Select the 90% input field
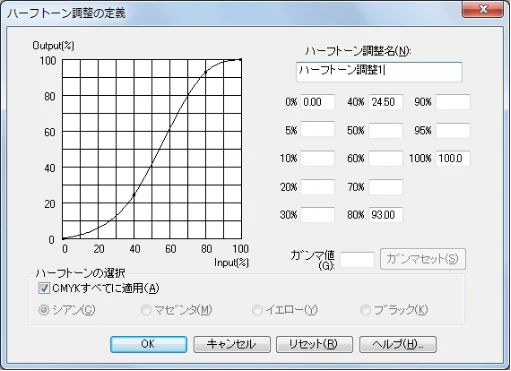 [x=453, y=102]
